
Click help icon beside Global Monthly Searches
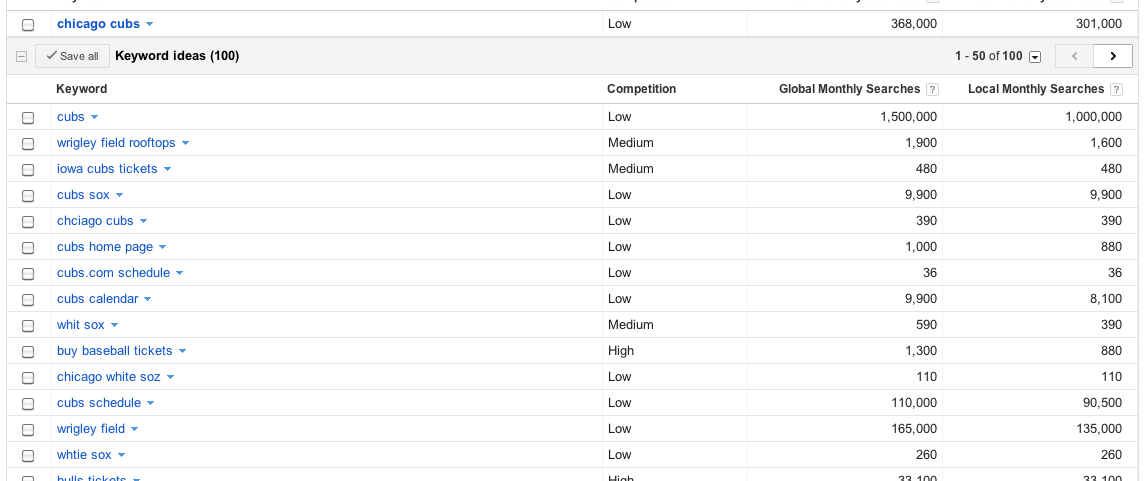[x=932, y=90]
